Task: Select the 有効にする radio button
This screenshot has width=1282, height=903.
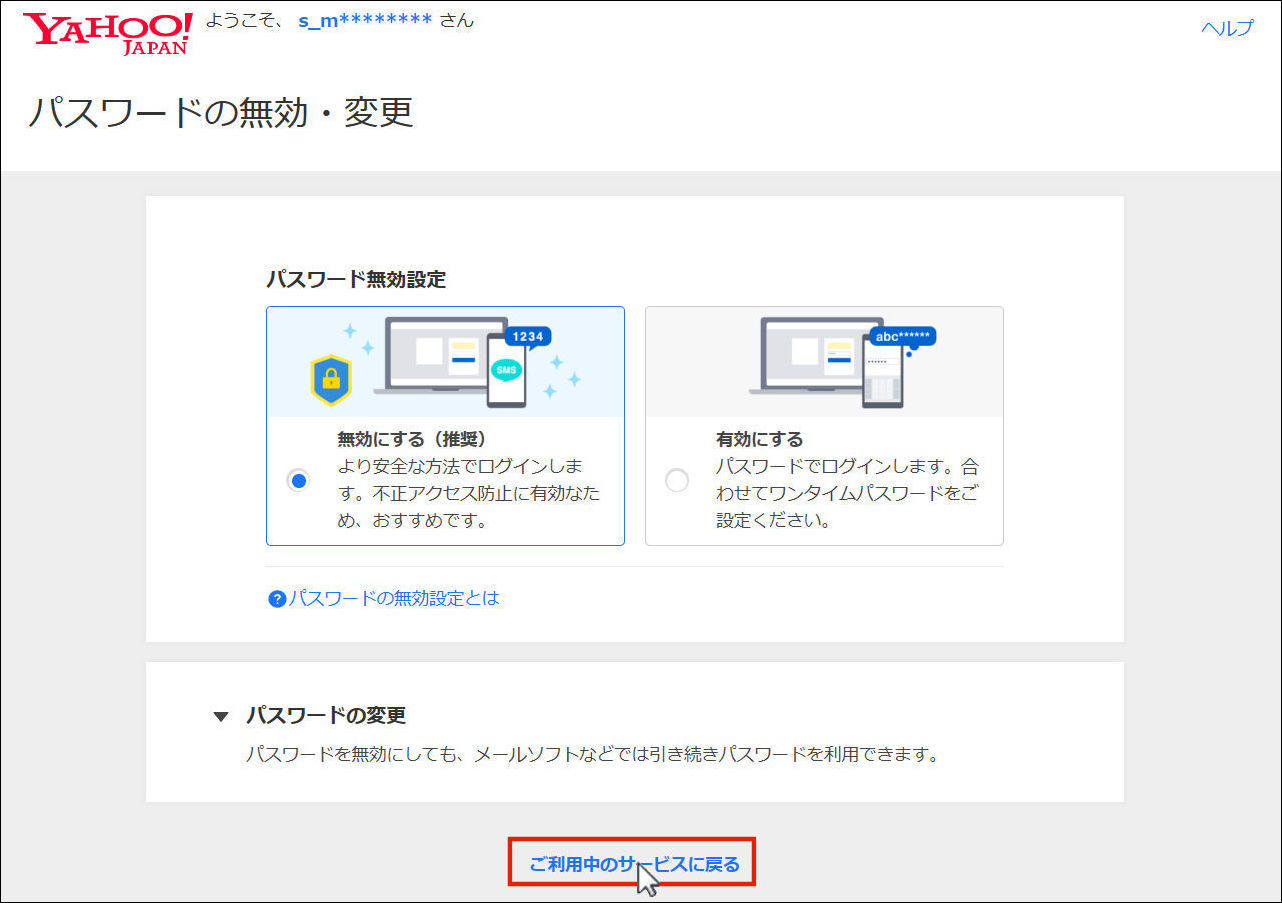Action: pos(677,480)
